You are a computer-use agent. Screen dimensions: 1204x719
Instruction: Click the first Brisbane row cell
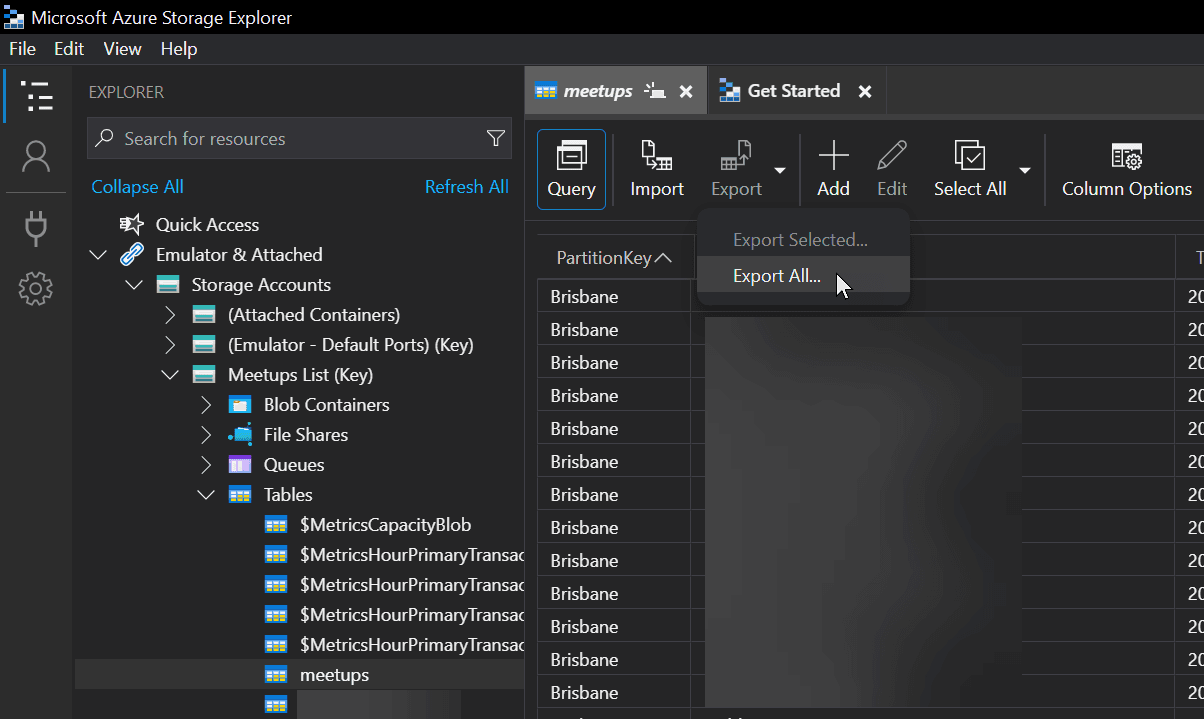click(x=614, y=297)
